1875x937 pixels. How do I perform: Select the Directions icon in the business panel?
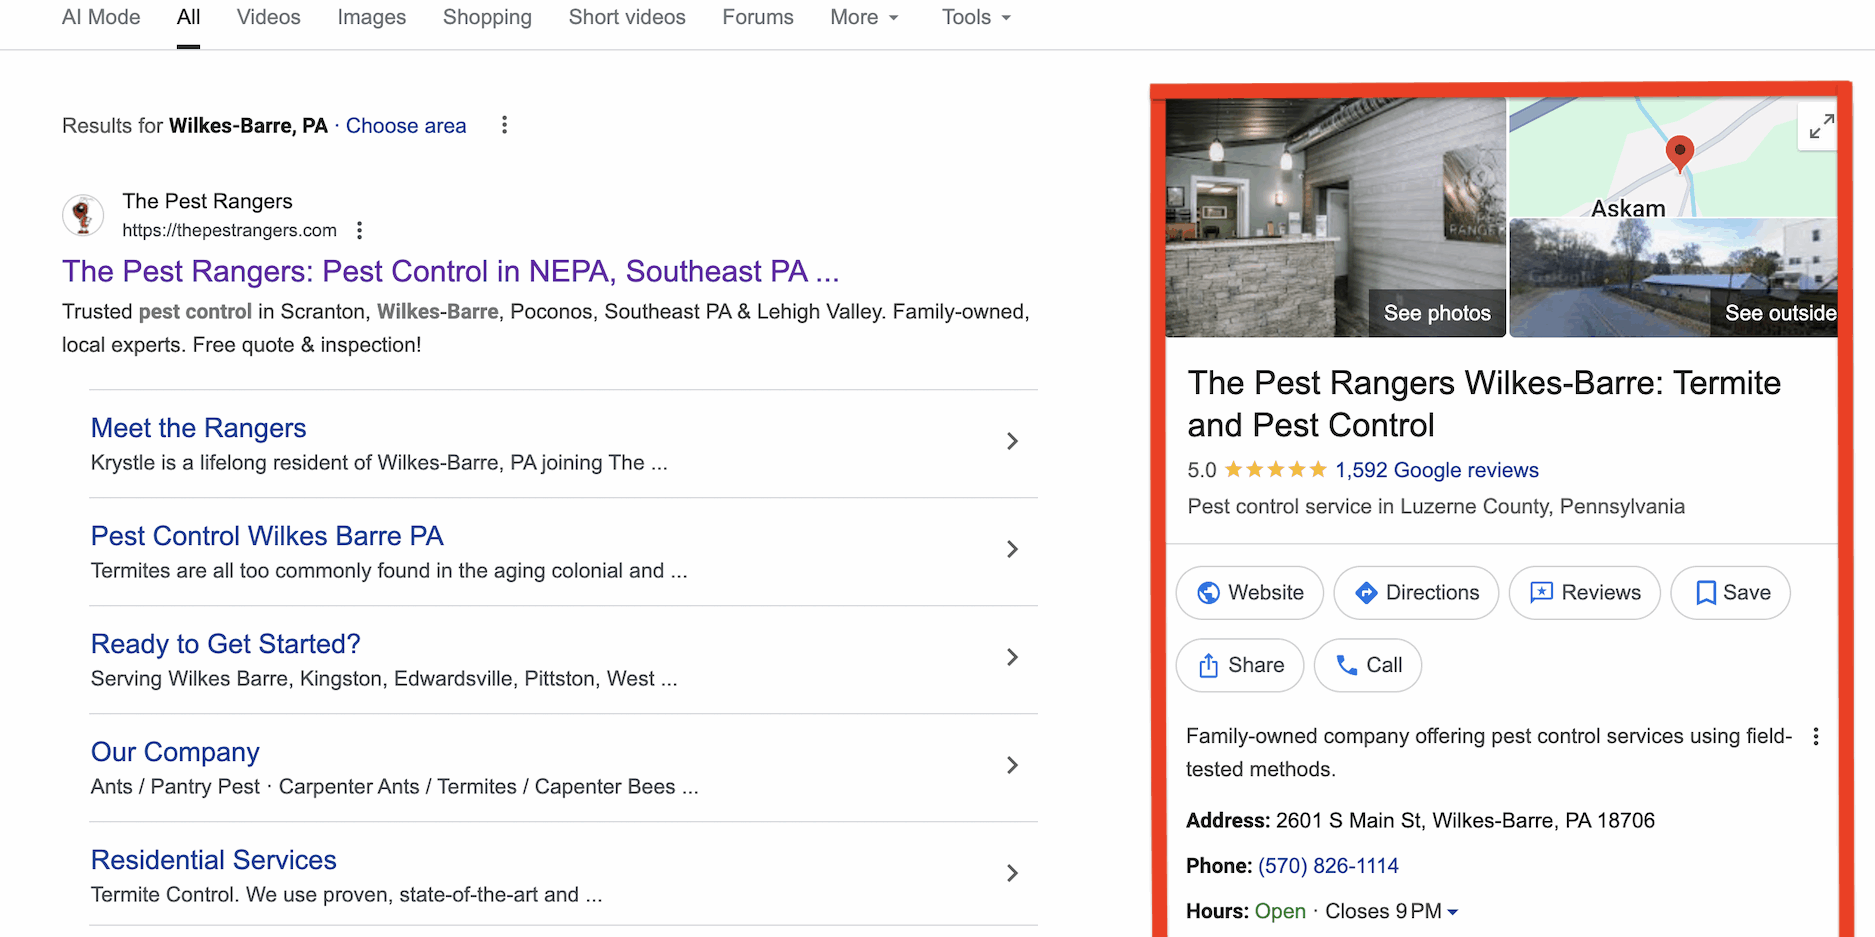(x=1367, y=592)
